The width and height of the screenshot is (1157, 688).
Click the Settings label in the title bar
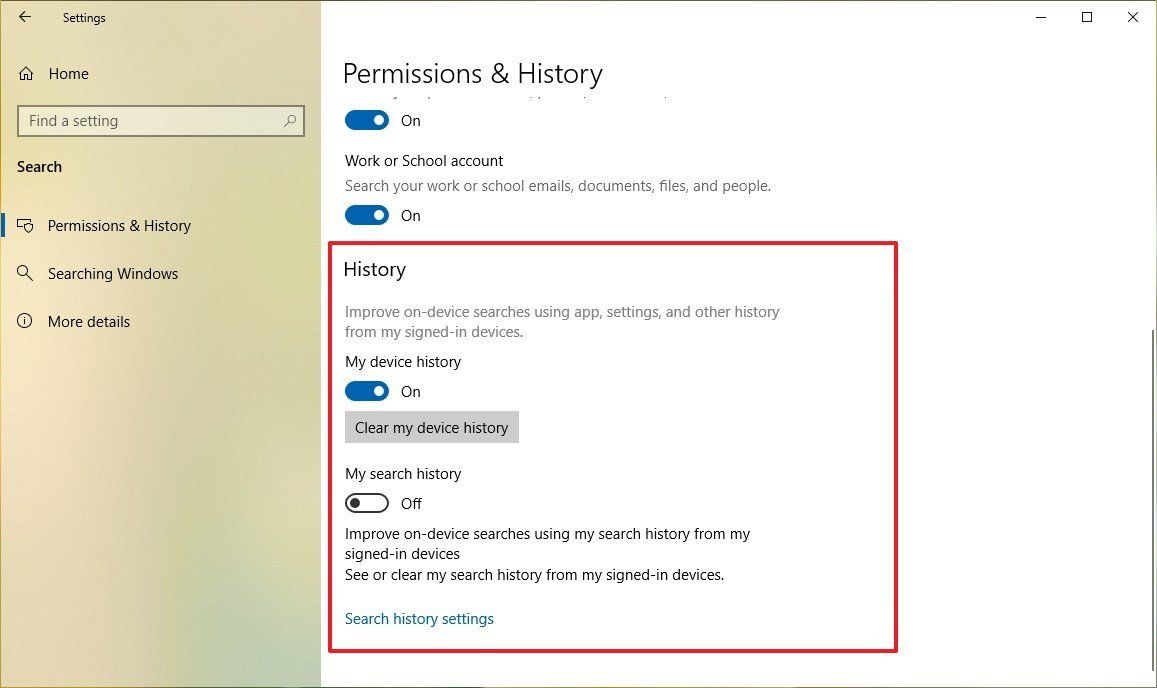(84, 17)
